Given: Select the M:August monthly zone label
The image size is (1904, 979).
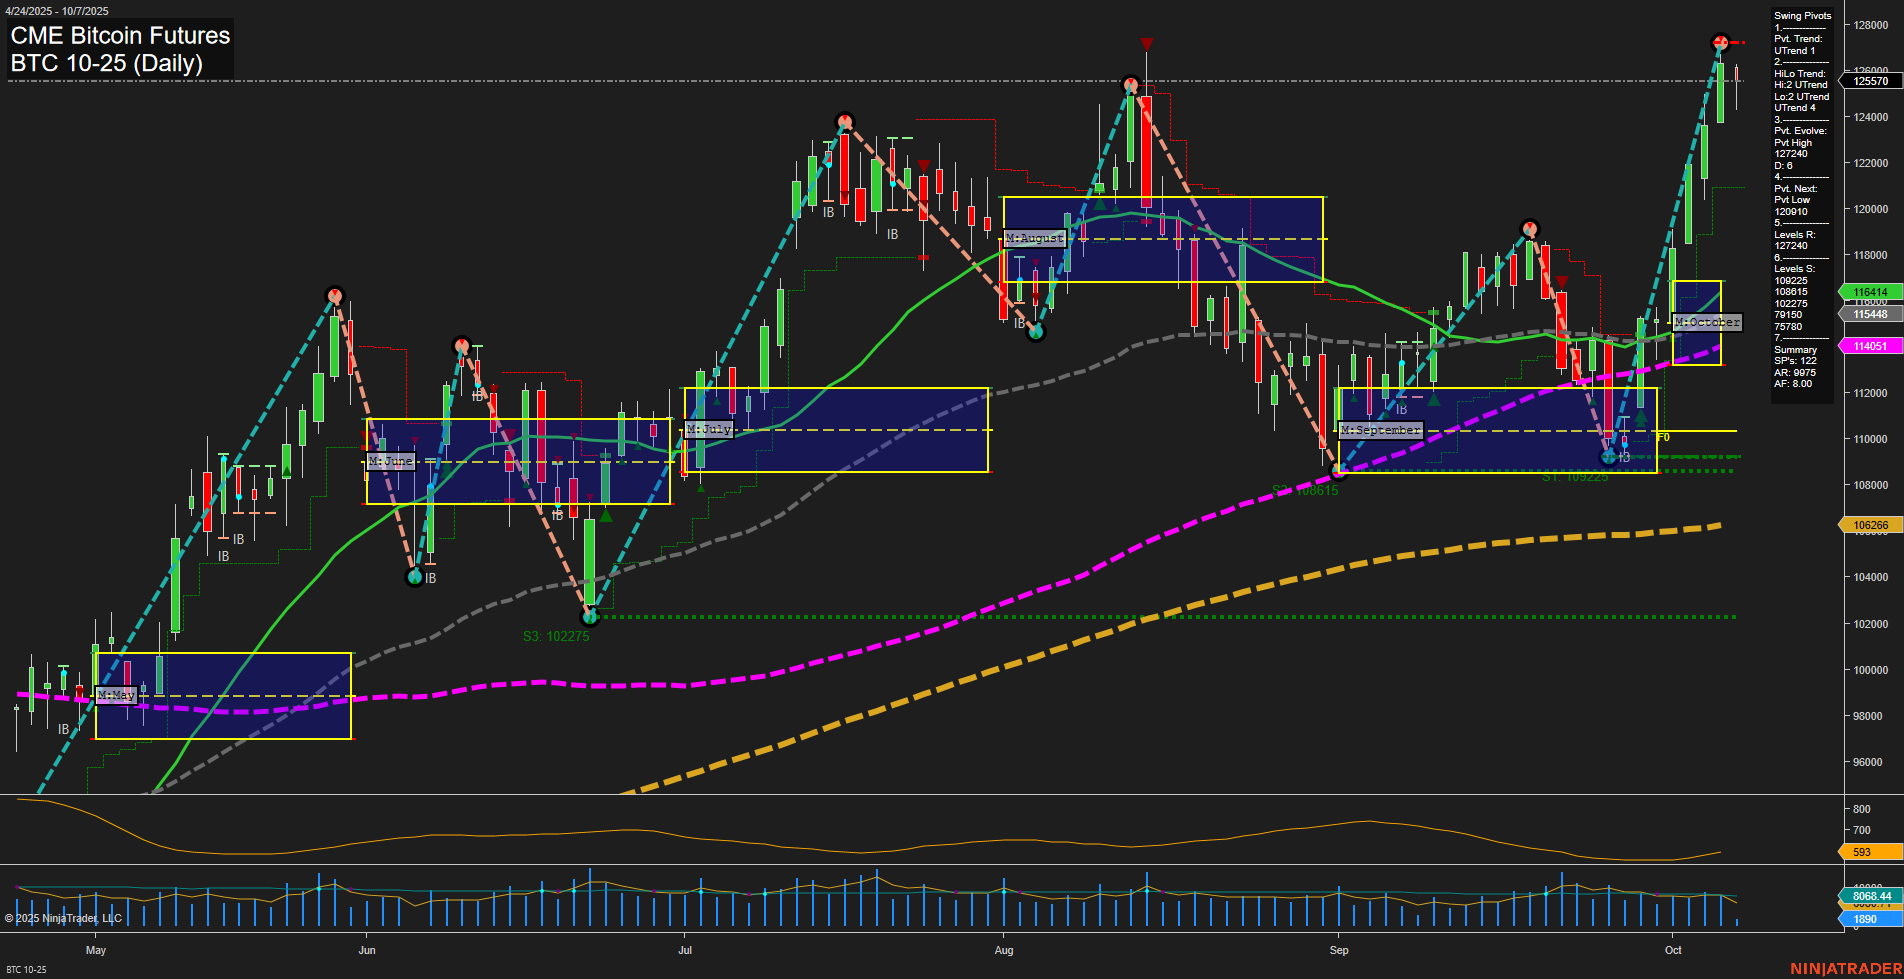Looking at the screenshot, I should (1035, 238).
